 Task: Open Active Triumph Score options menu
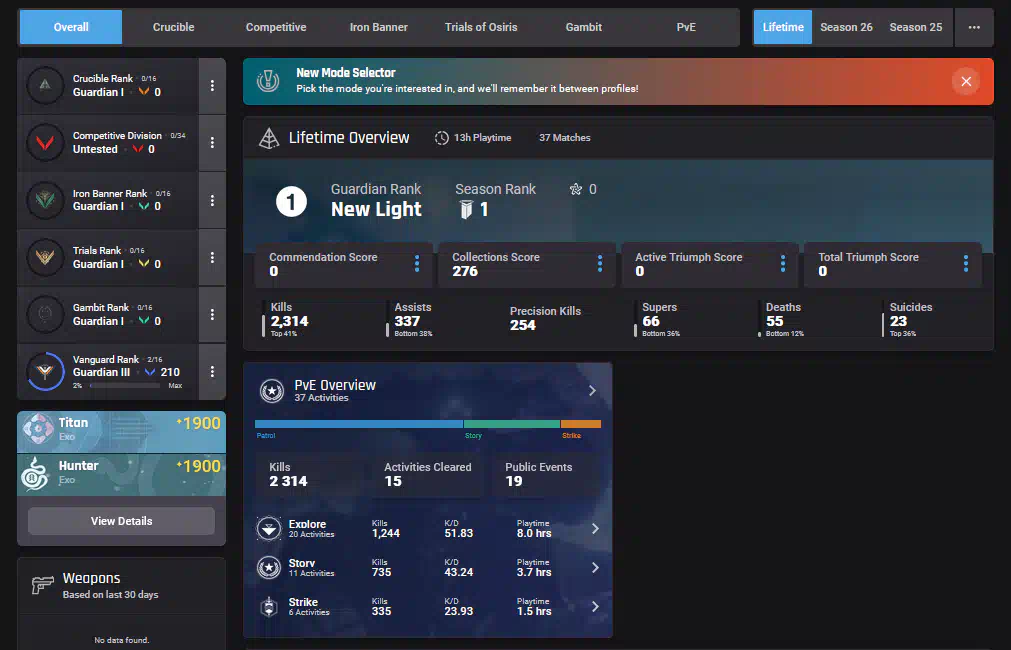tap(783, 264)
